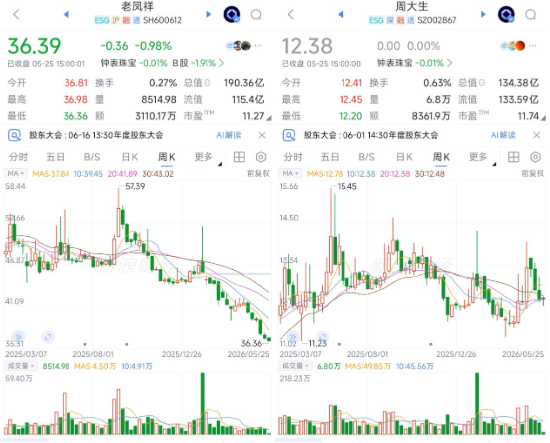This screenshot has height=443, width=550.
Task: Open more options beside 老凤祥 avatars
Action: 258,46
